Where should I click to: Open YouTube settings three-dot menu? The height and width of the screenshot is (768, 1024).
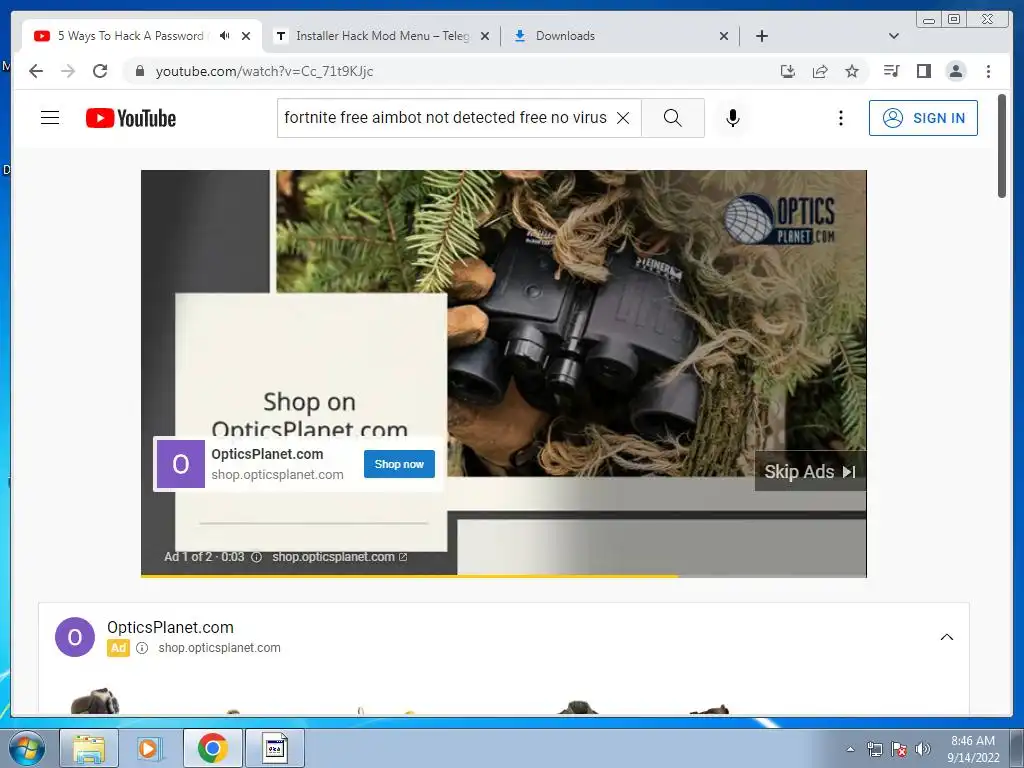(840, 118)
